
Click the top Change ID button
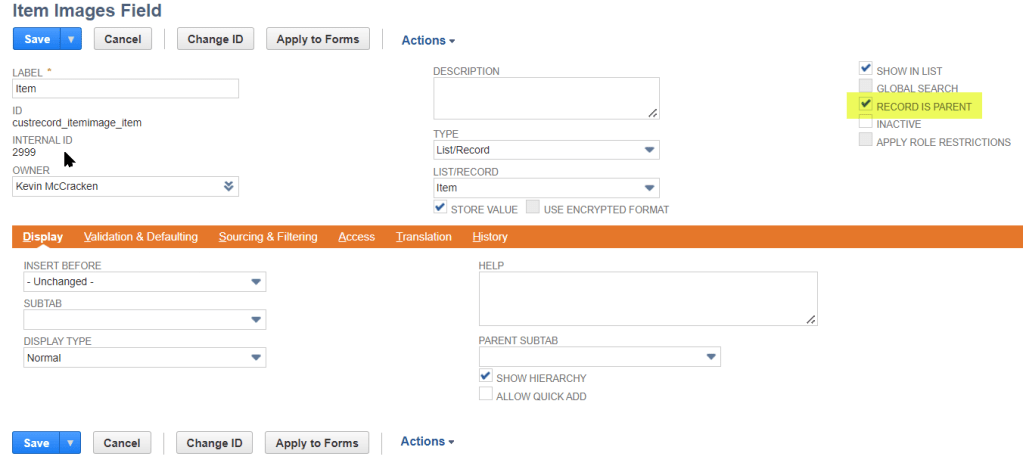214,39
